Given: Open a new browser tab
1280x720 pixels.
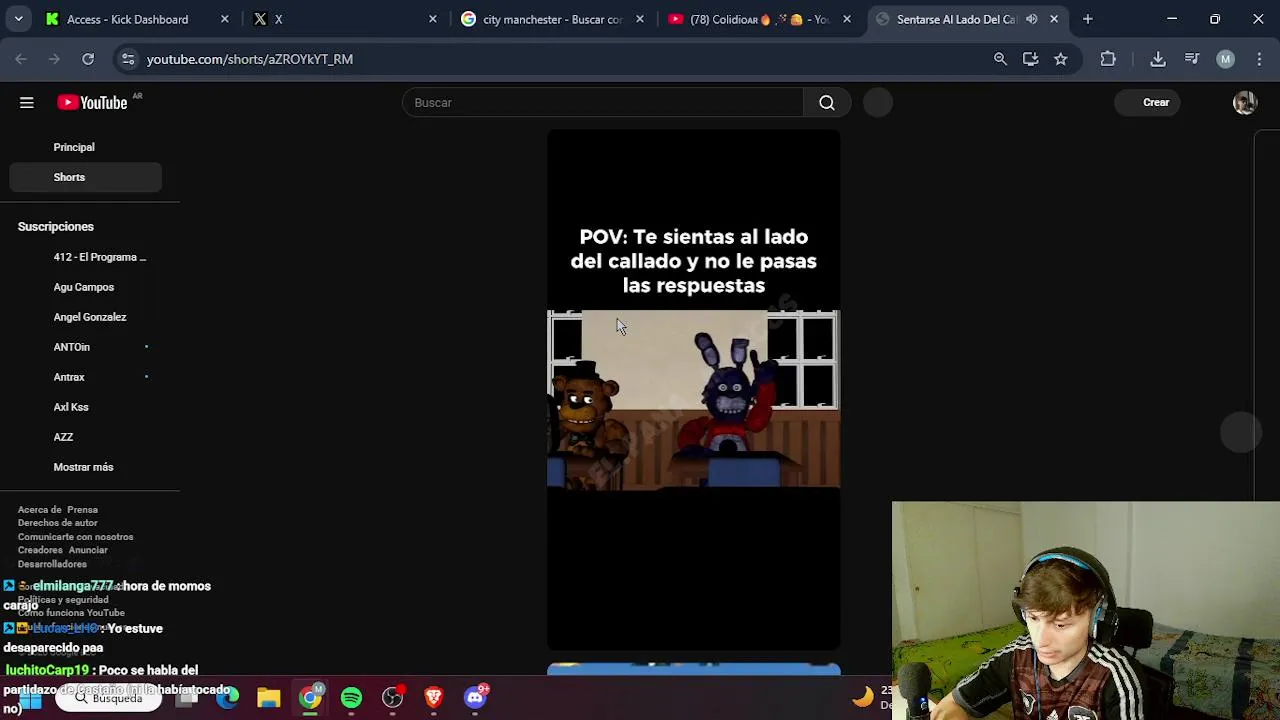Looking at the screenshot, I should (1088, 19).
